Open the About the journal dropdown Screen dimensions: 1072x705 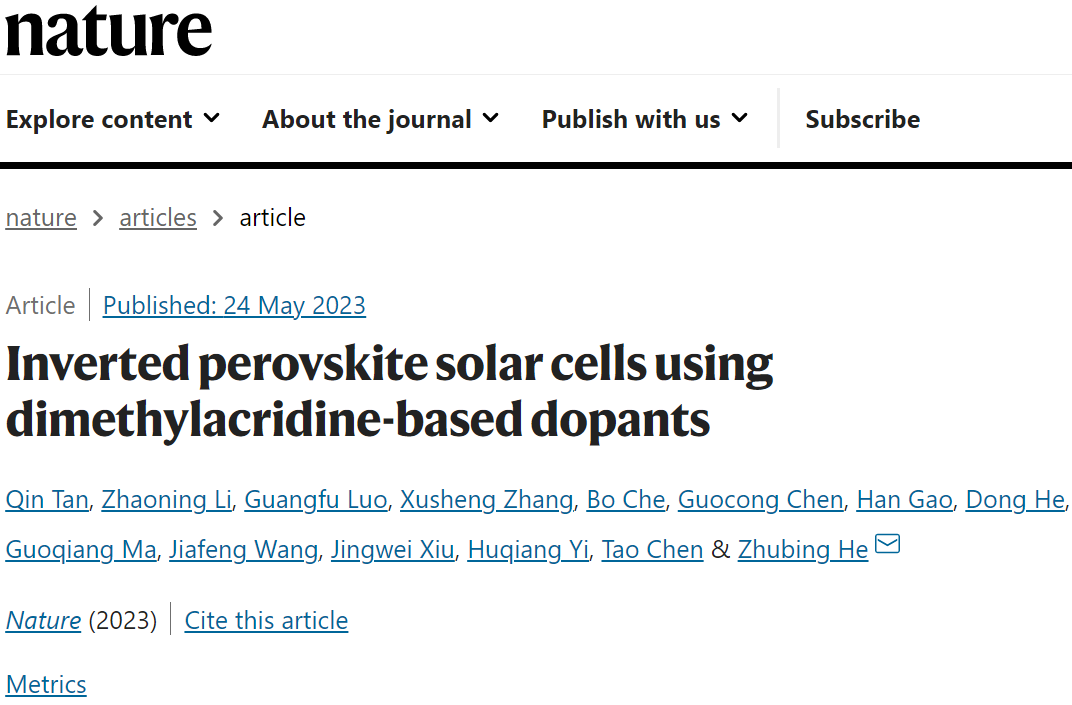coord(380,119)
